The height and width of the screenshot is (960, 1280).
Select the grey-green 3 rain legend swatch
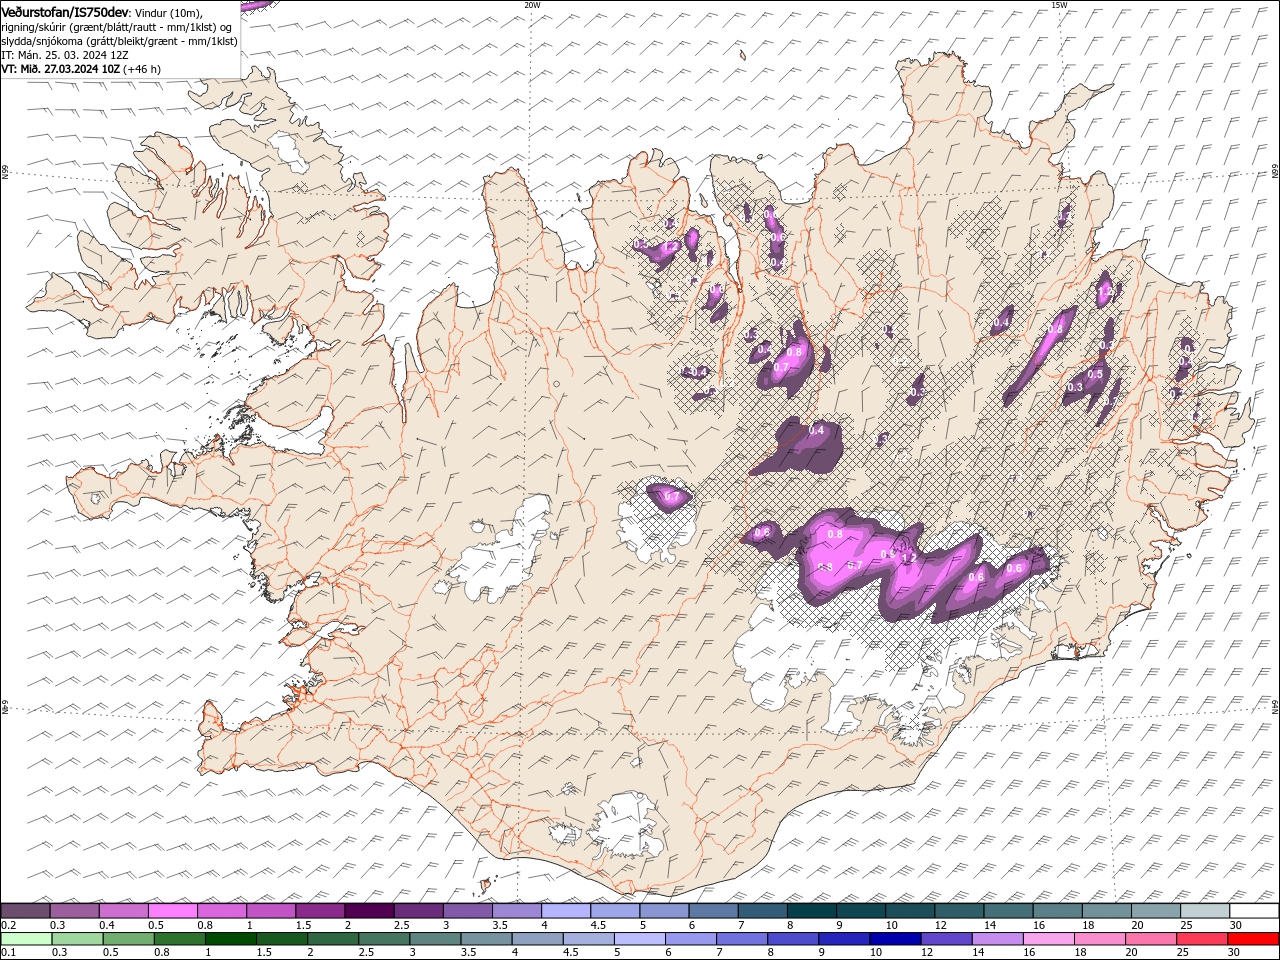435,939
